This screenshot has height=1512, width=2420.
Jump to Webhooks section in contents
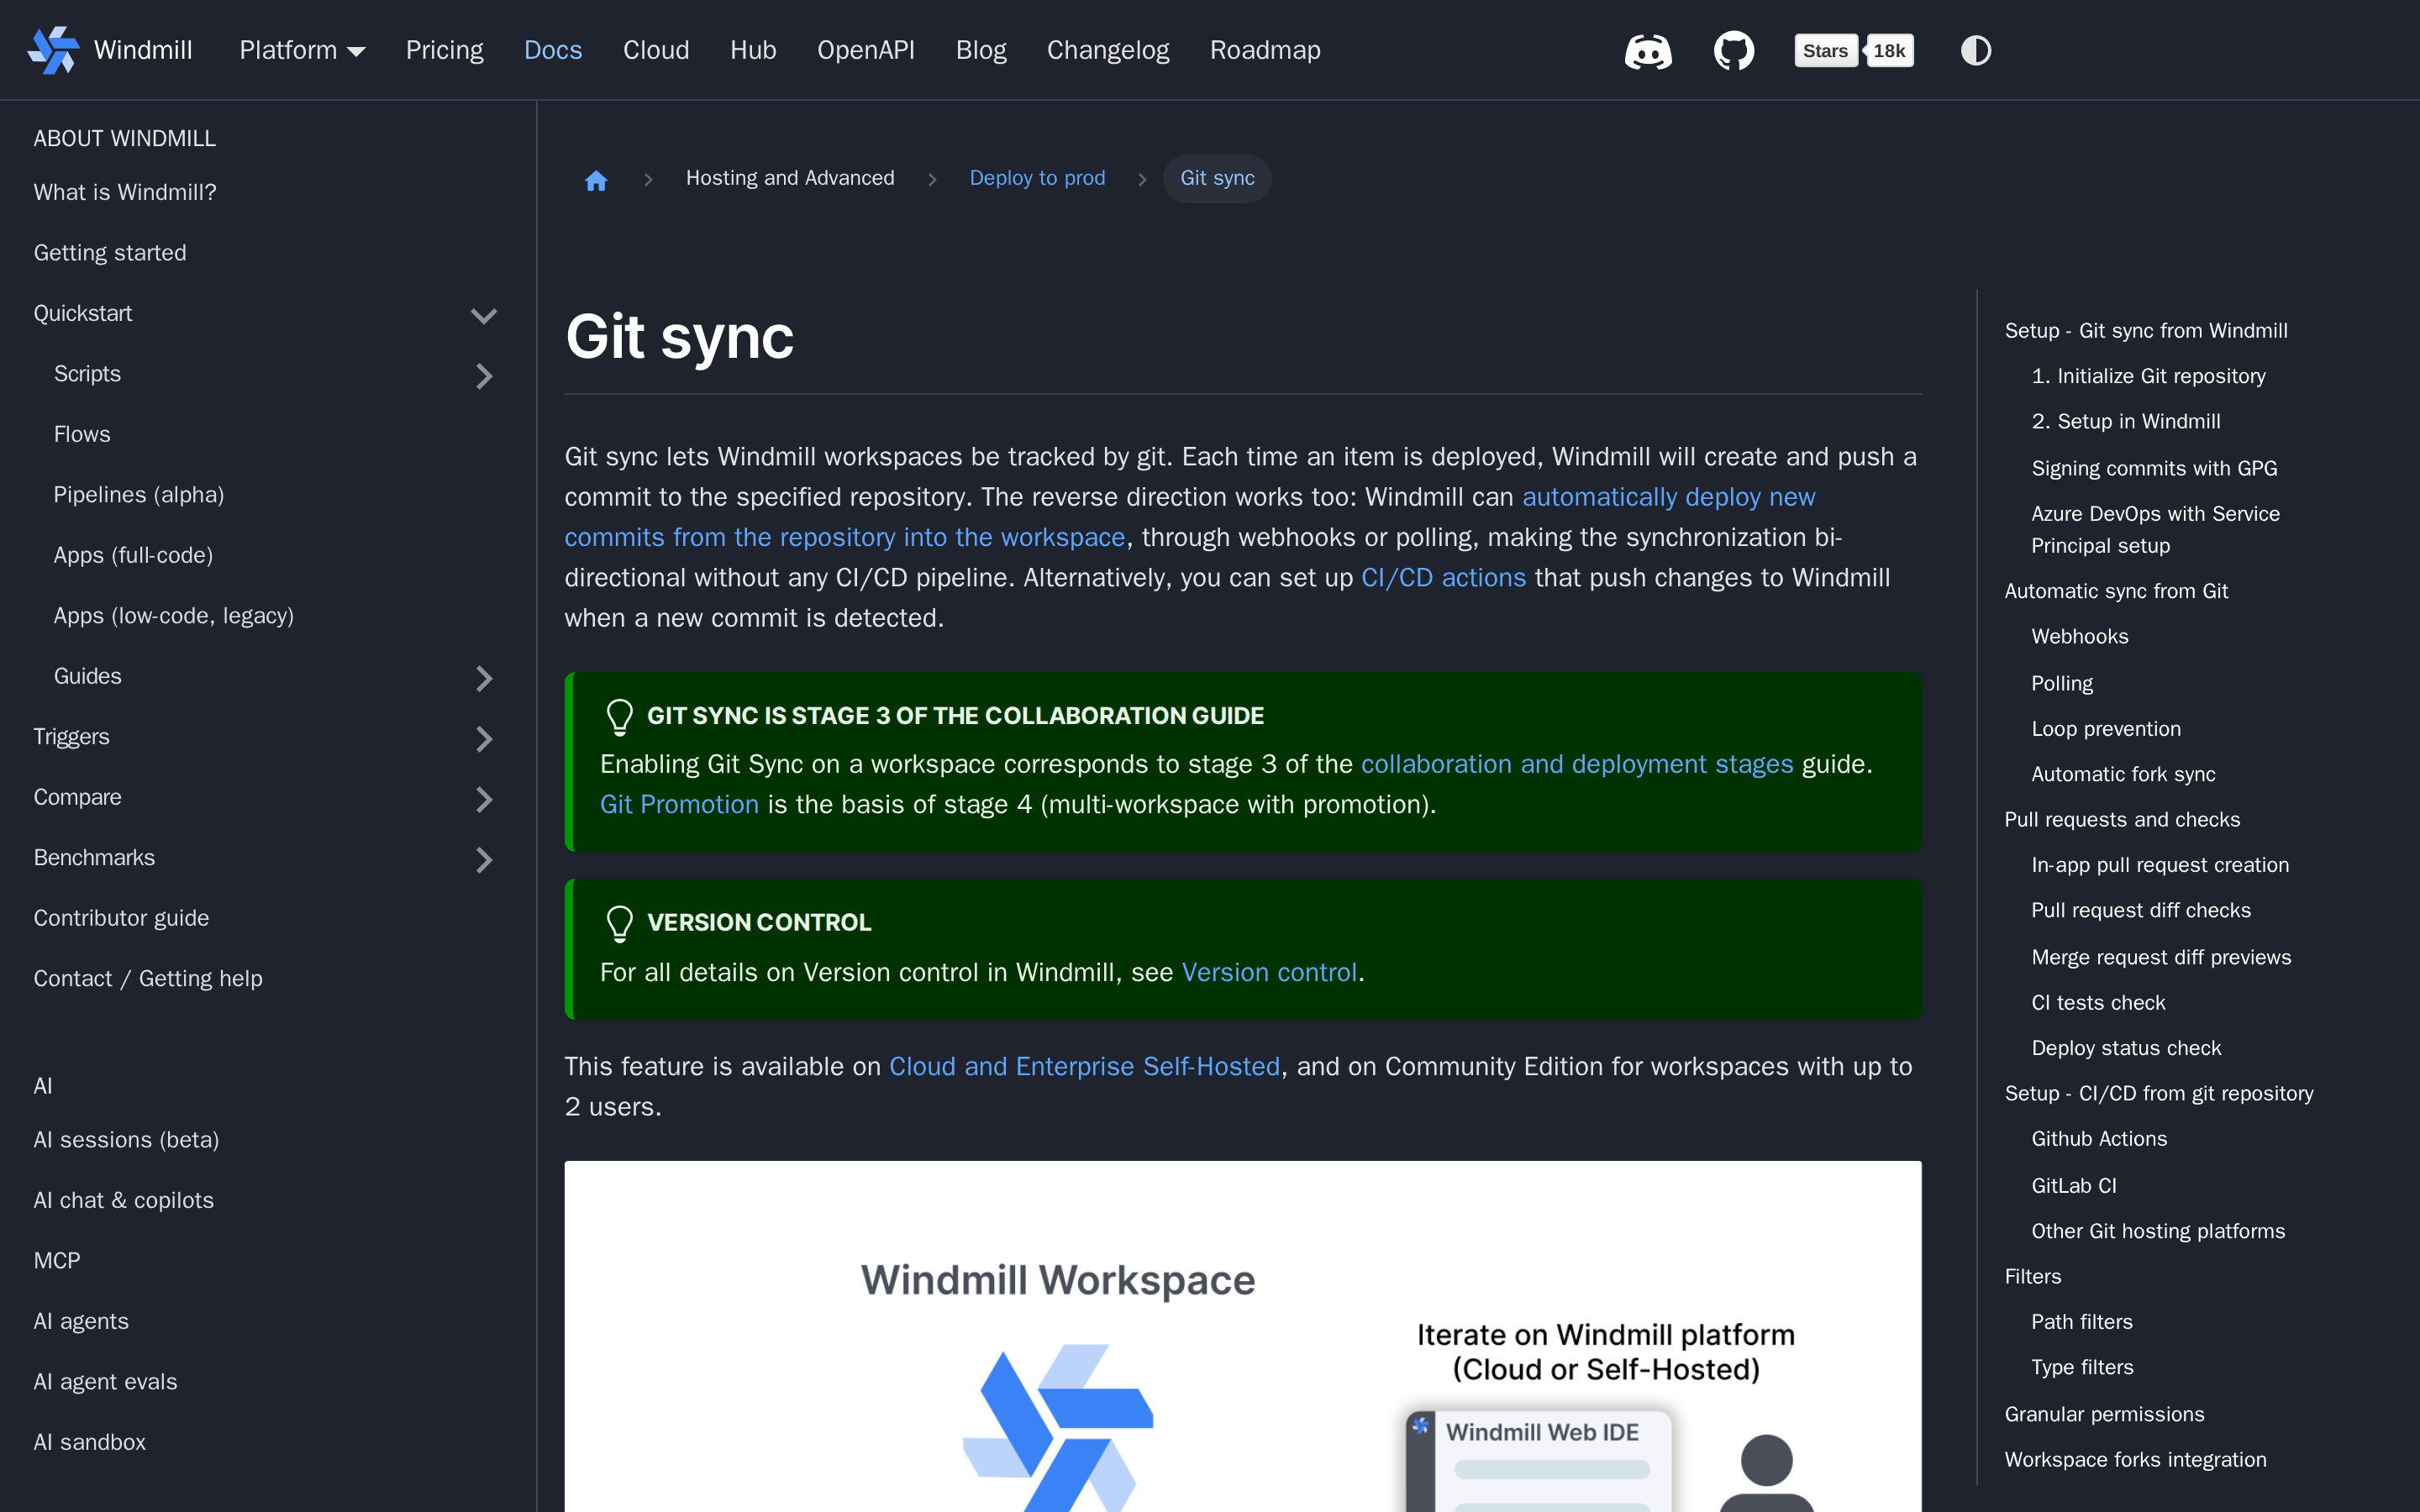[x=2079, y=636]
